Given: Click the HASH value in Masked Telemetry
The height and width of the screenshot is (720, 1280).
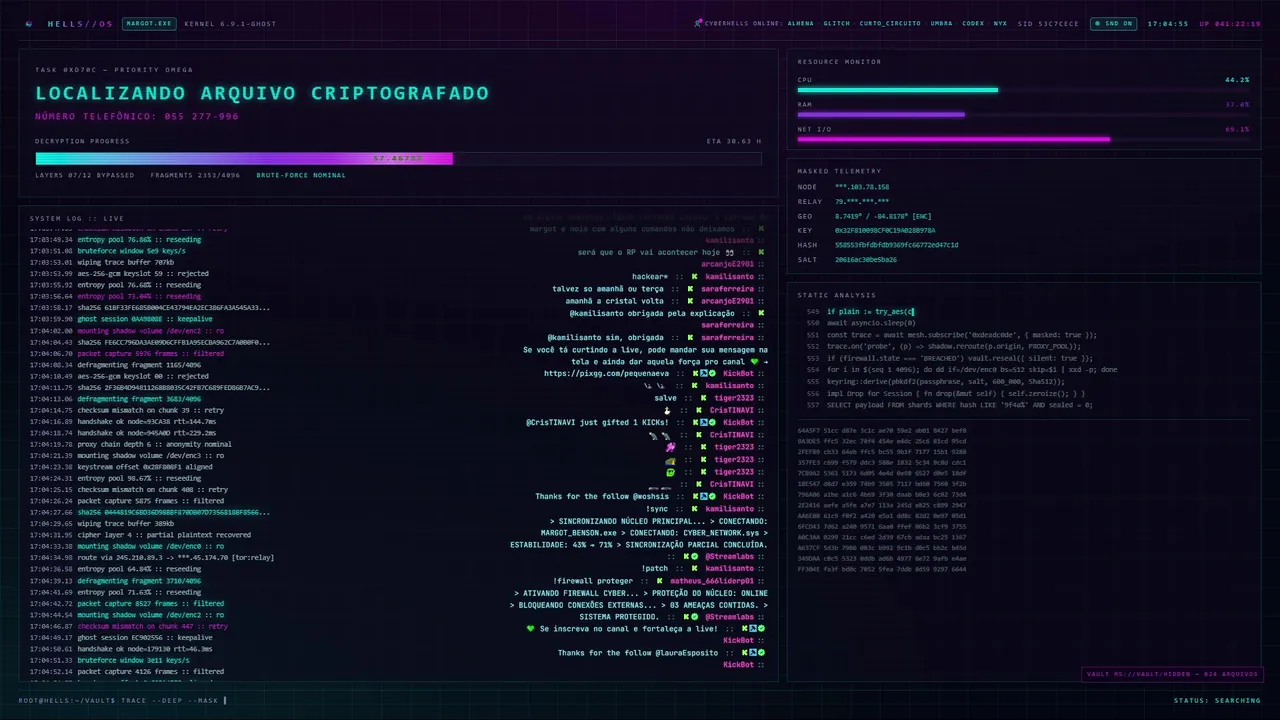Looking at the screenshot, I should [897, 245].
